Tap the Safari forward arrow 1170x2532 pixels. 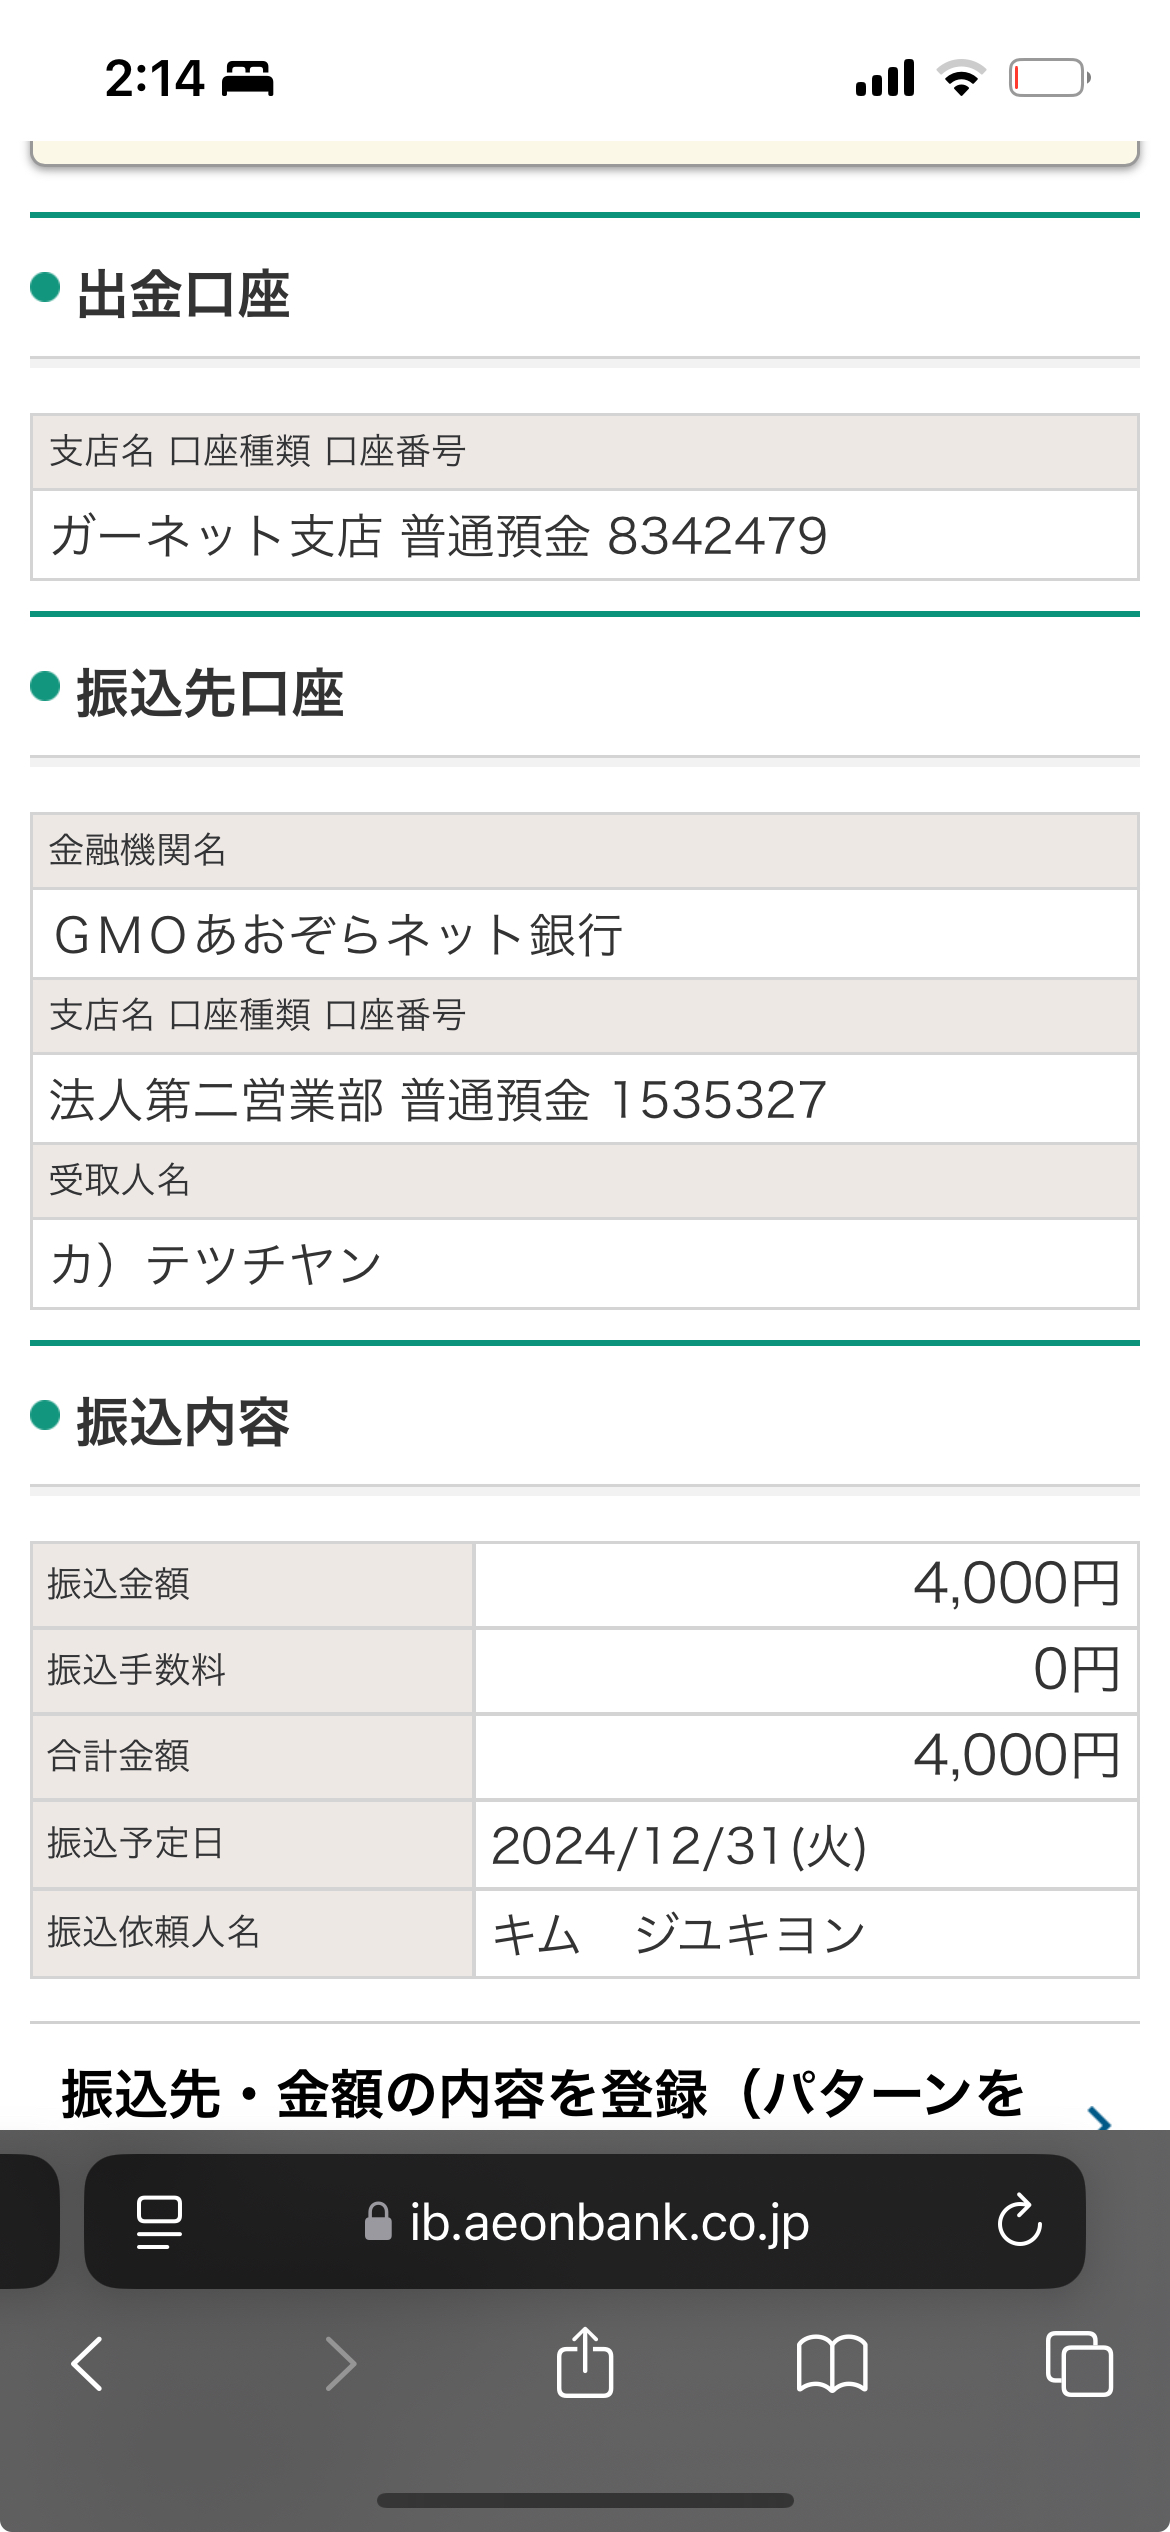(x=341, y=2364)
